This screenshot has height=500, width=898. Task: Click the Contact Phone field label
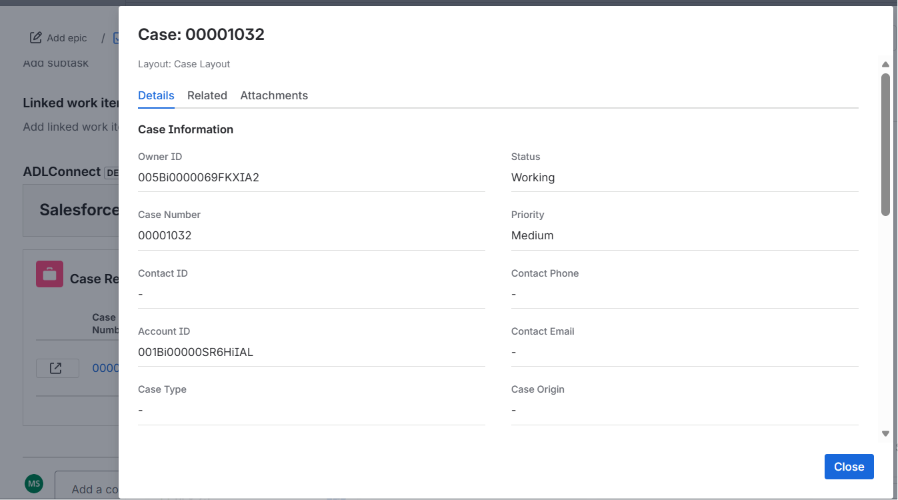[545, 274]
